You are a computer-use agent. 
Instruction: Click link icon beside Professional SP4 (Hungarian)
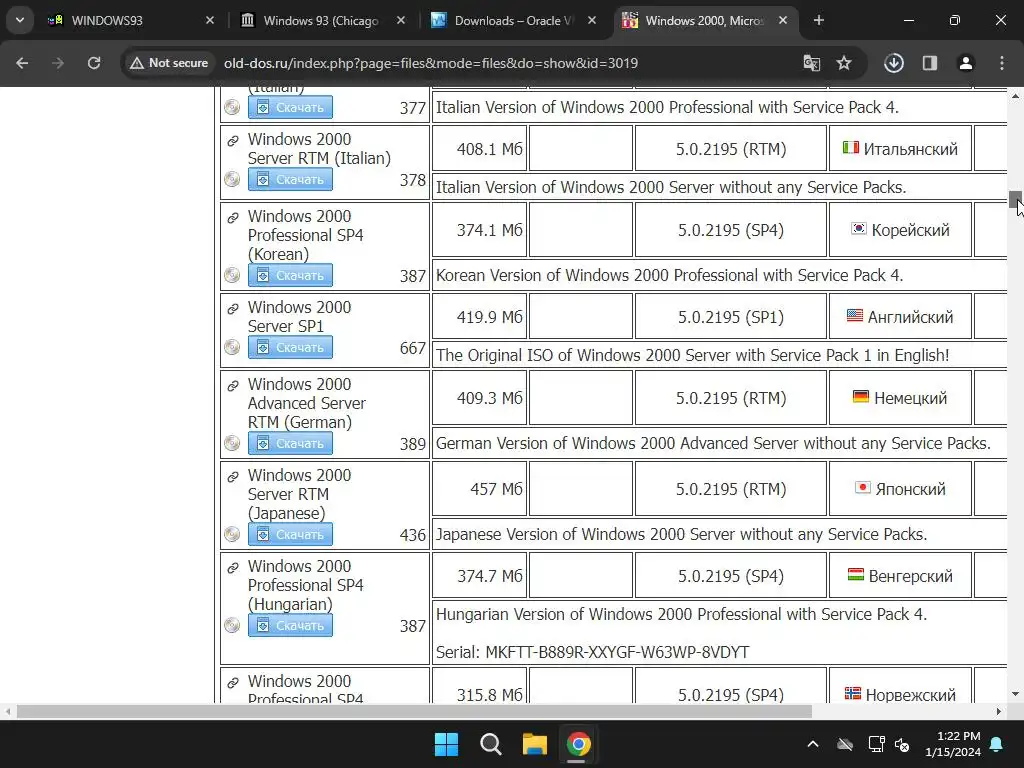[x=232, y=568]
